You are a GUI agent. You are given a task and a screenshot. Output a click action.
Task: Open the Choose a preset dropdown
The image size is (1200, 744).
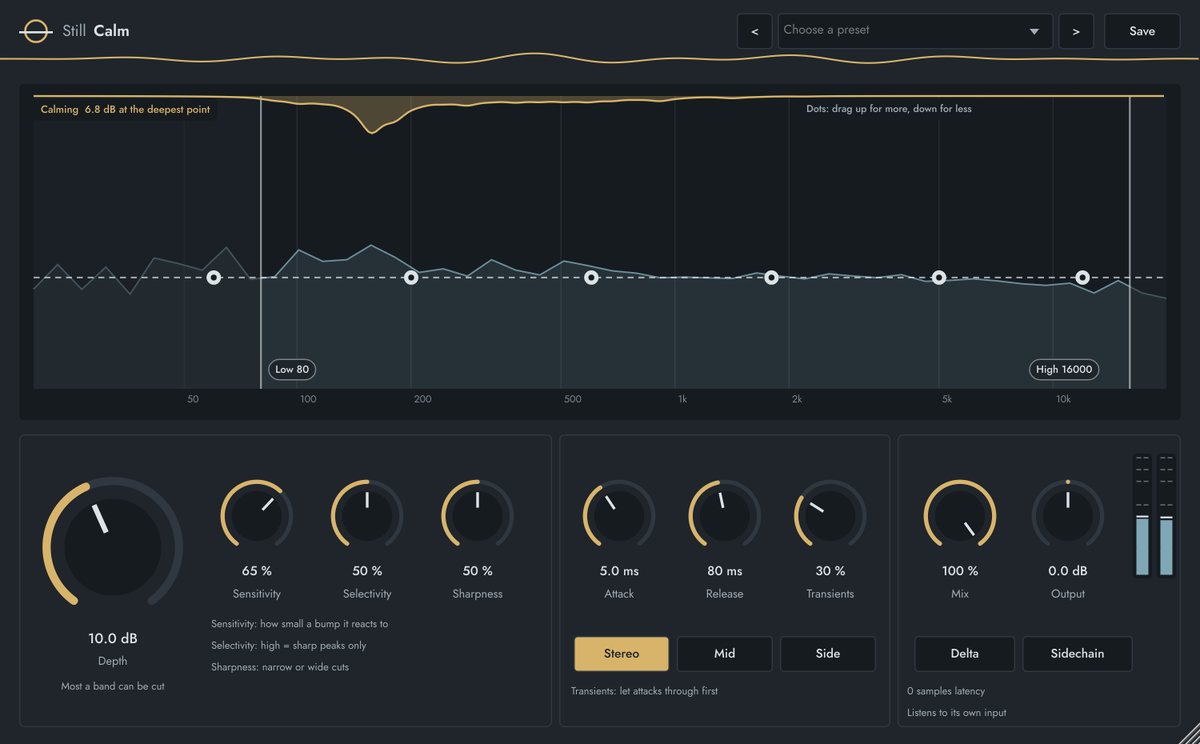915,31
